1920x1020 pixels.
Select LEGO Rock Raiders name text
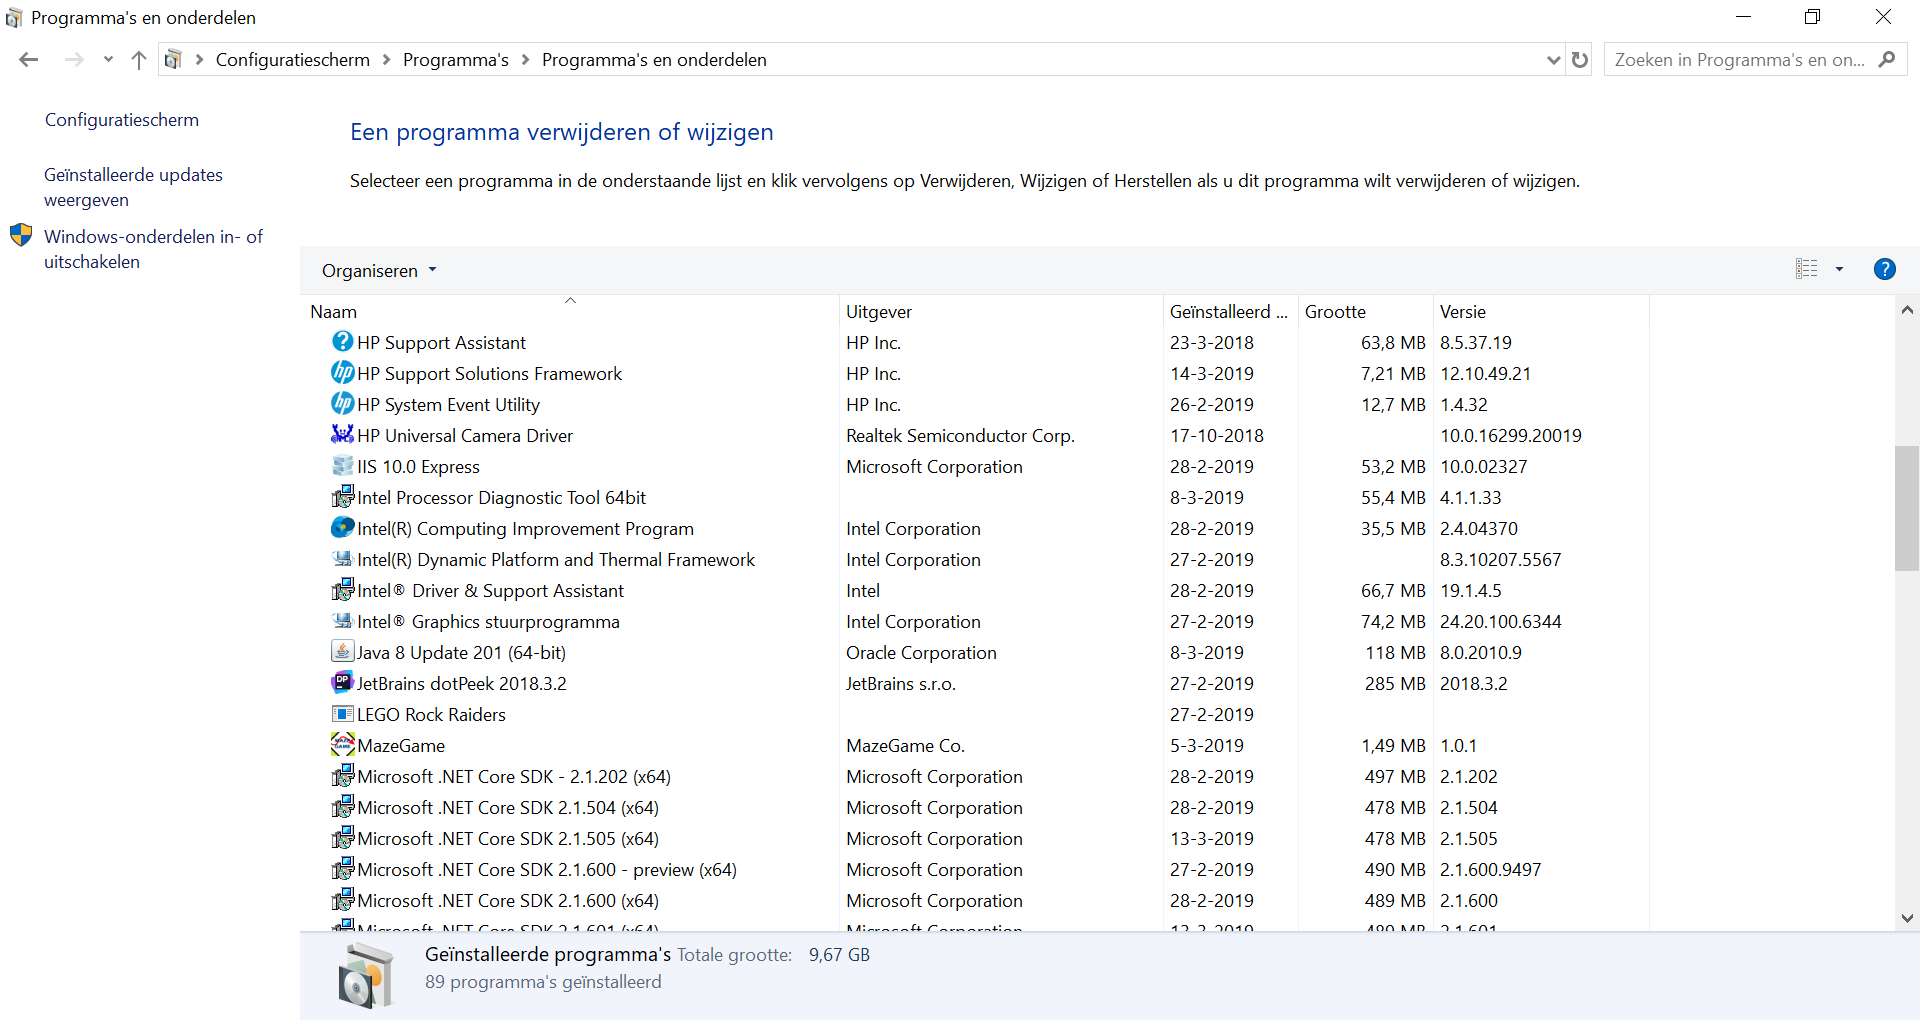coord(431,715)
